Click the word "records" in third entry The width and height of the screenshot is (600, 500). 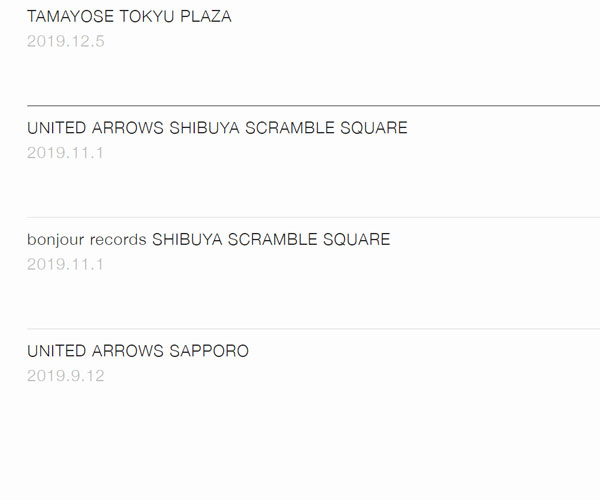[118, 240]
